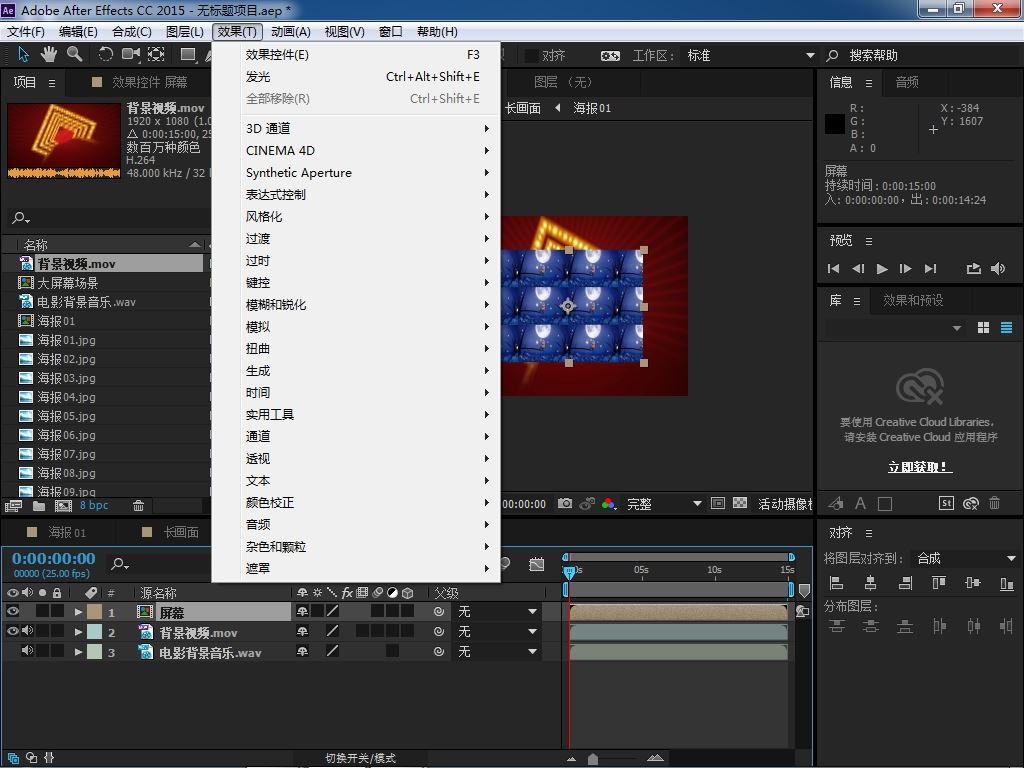Select the Pan Behind anchor tool
This screenshot has height=768, width=1024.
pos(156,54)
